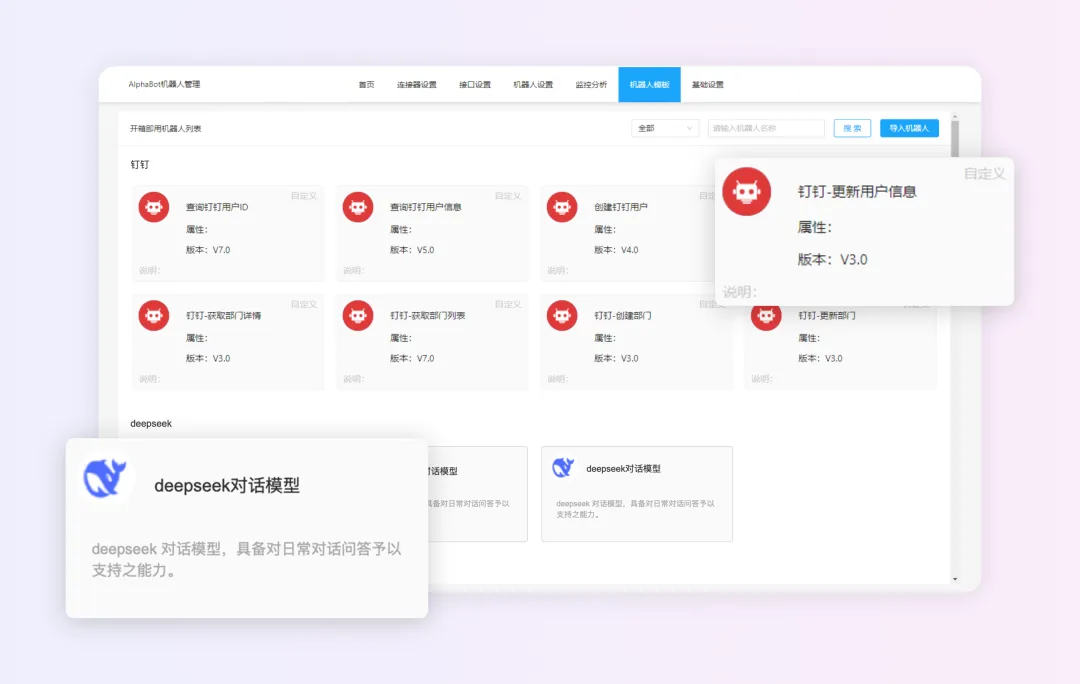Screen dimensions: 1080x684
Task: Click the robot icon for 钉钉-获取部门详情
Action: tap(154, 315)
